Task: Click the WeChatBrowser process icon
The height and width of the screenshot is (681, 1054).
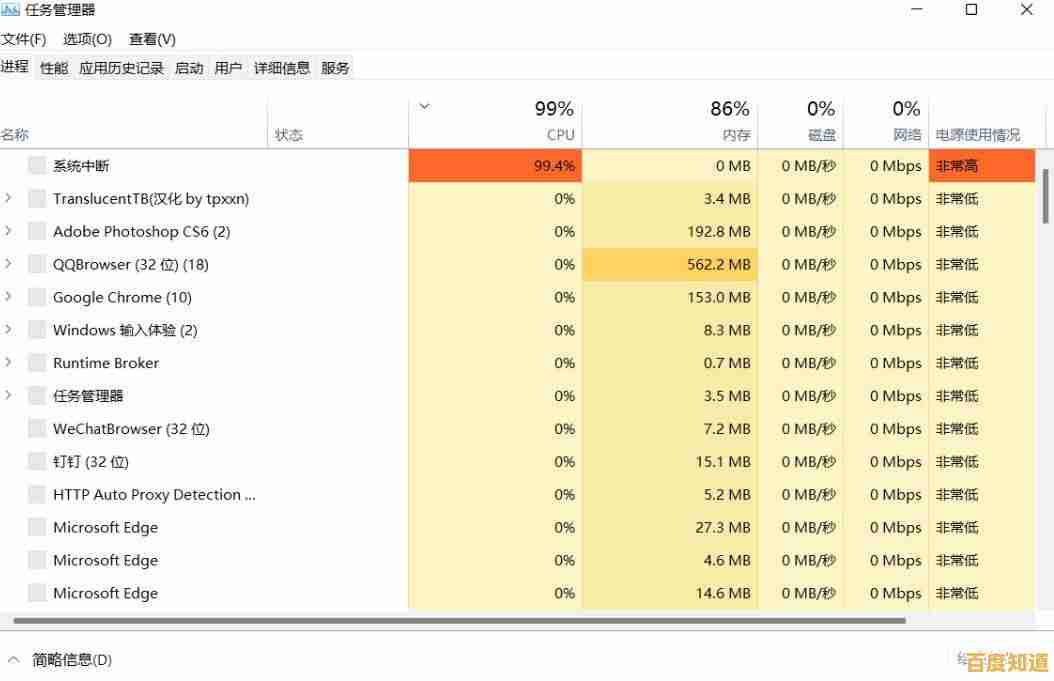Action: (x=36, y=428)
